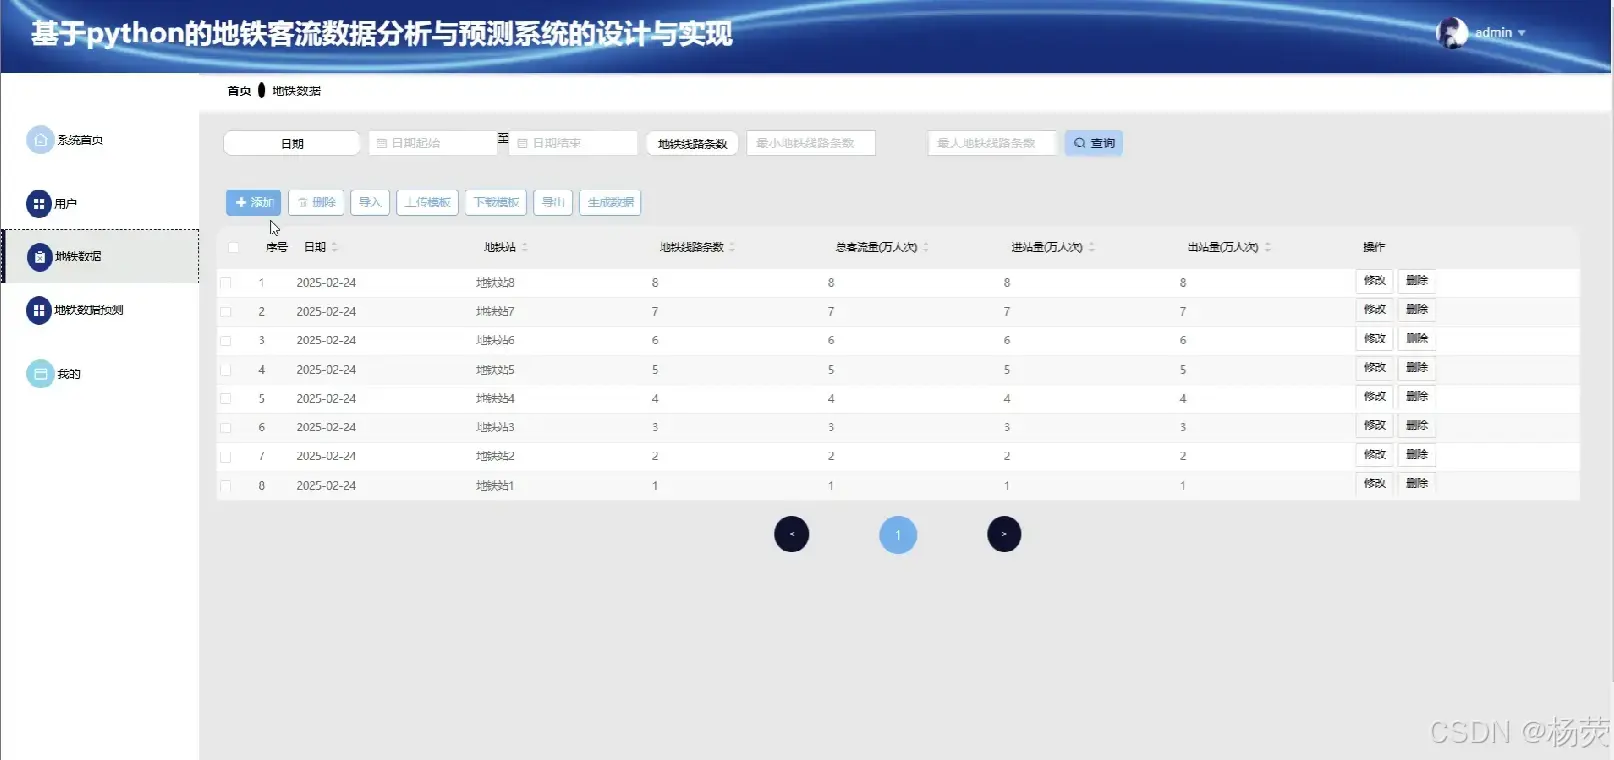Screen dimensions: 1614x760
Task: Click the 地铁站7 cell
Action: coord(495,312)
